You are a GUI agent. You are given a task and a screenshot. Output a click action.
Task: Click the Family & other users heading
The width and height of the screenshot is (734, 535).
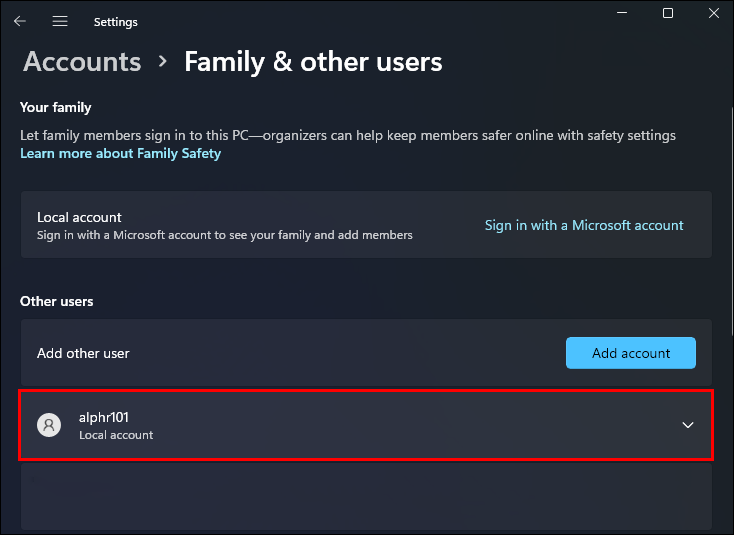[313, 62]
